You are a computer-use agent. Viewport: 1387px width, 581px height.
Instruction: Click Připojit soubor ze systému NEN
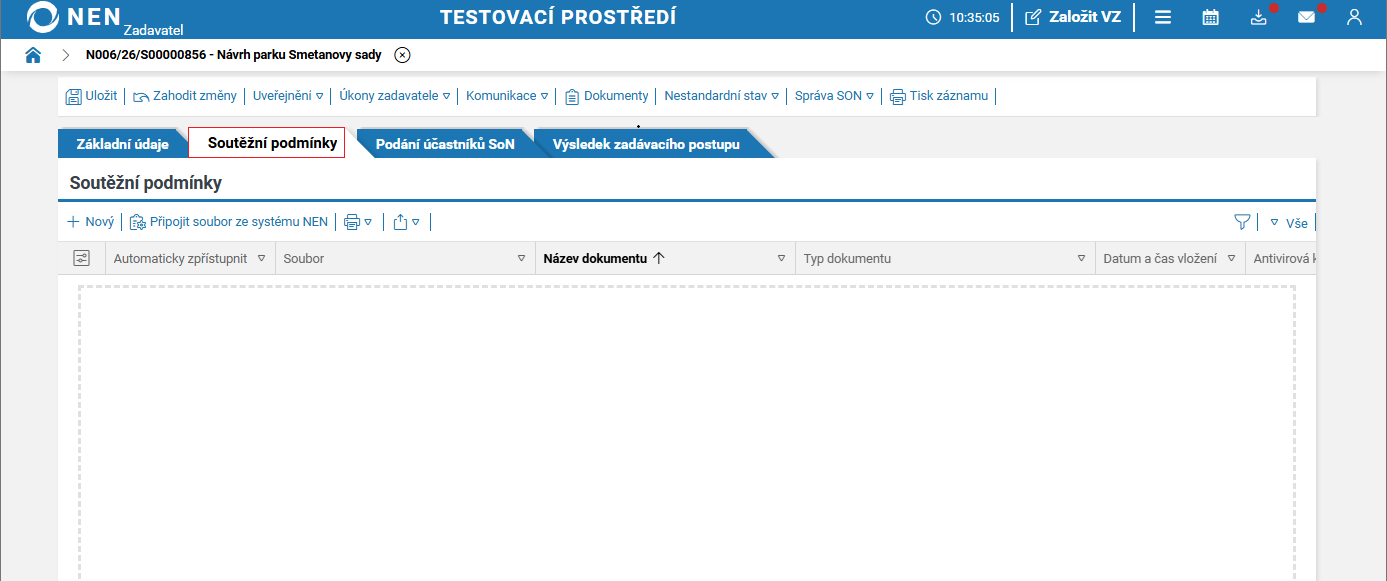pos(229,222)
